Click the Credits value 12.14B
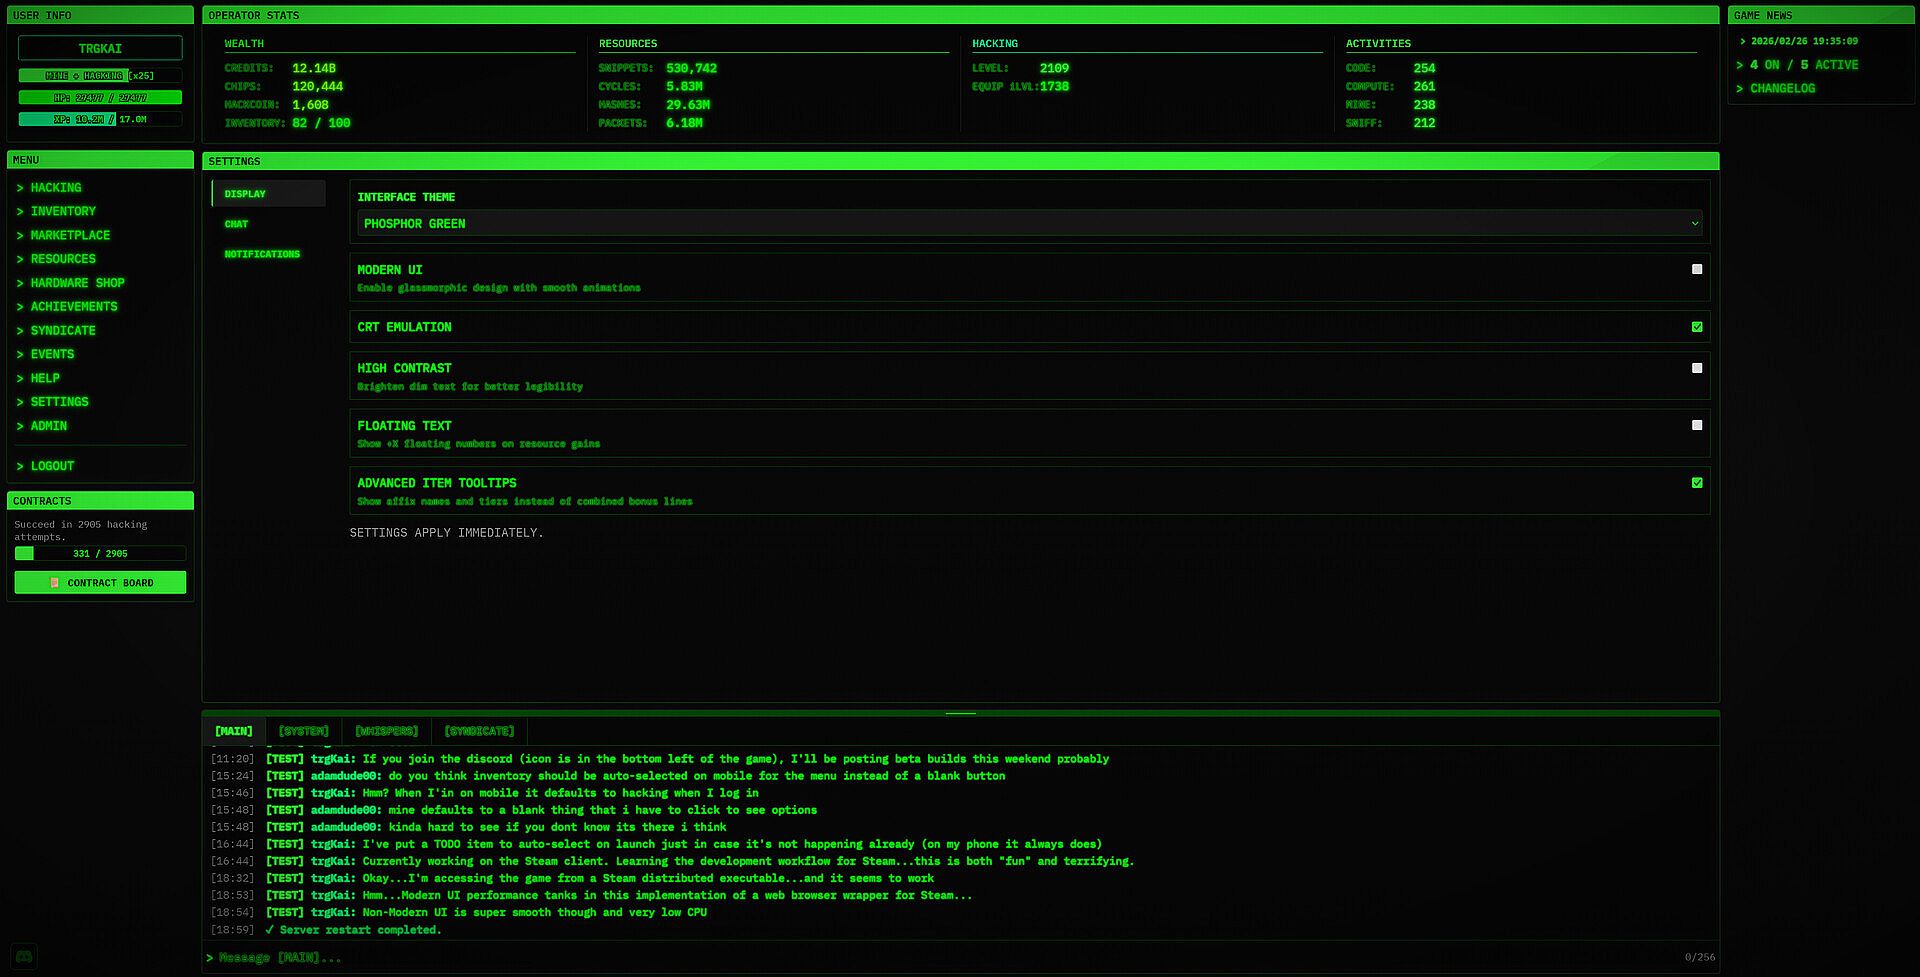This screenshot has height=977, width=1920. click(x=314, y=68)
